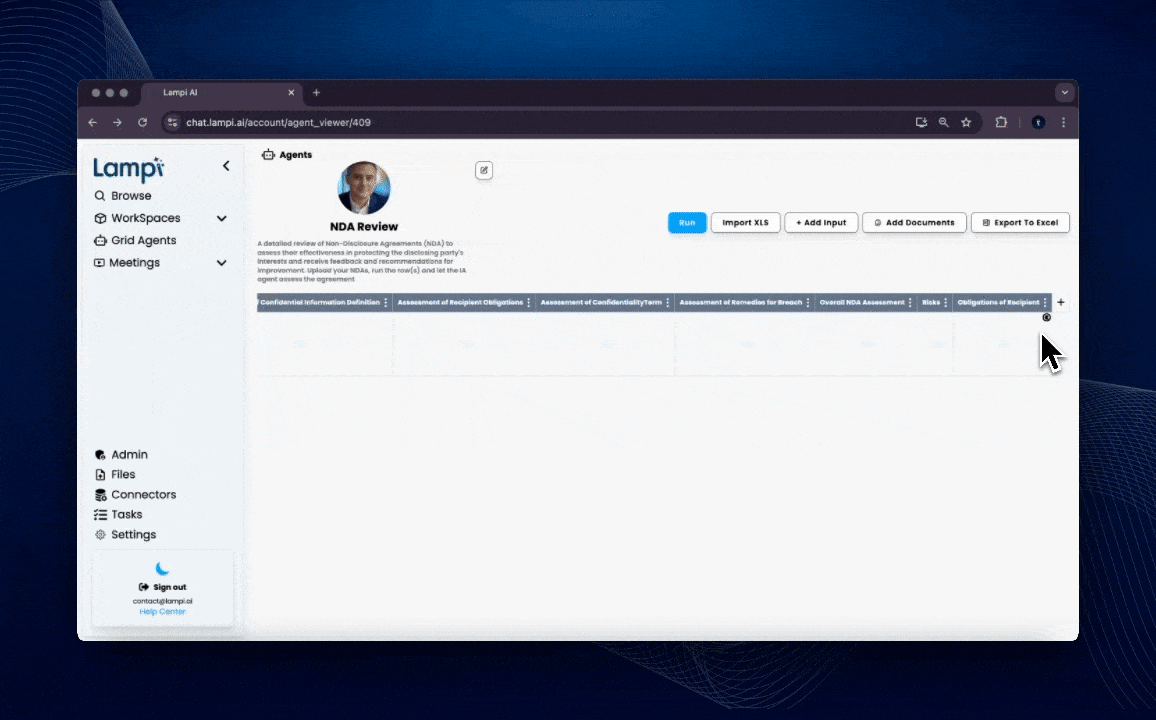This screenshot has width=1156, height=720.
Task: Open Browse in the sidebar
Action: coord(122,196)
